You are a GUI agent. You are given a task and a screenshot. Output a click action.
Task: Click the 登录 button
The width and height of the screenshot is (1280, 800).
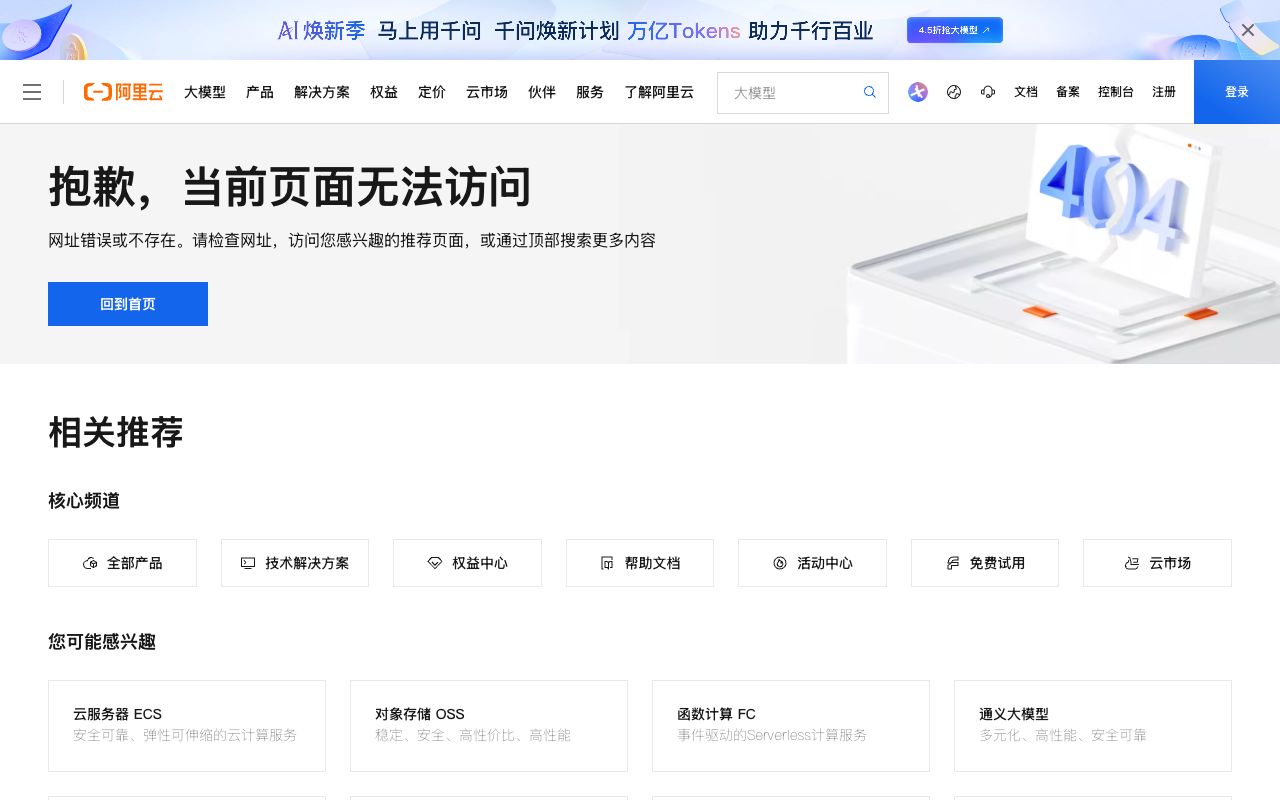pyautogui.click(x=1236, y=91)
